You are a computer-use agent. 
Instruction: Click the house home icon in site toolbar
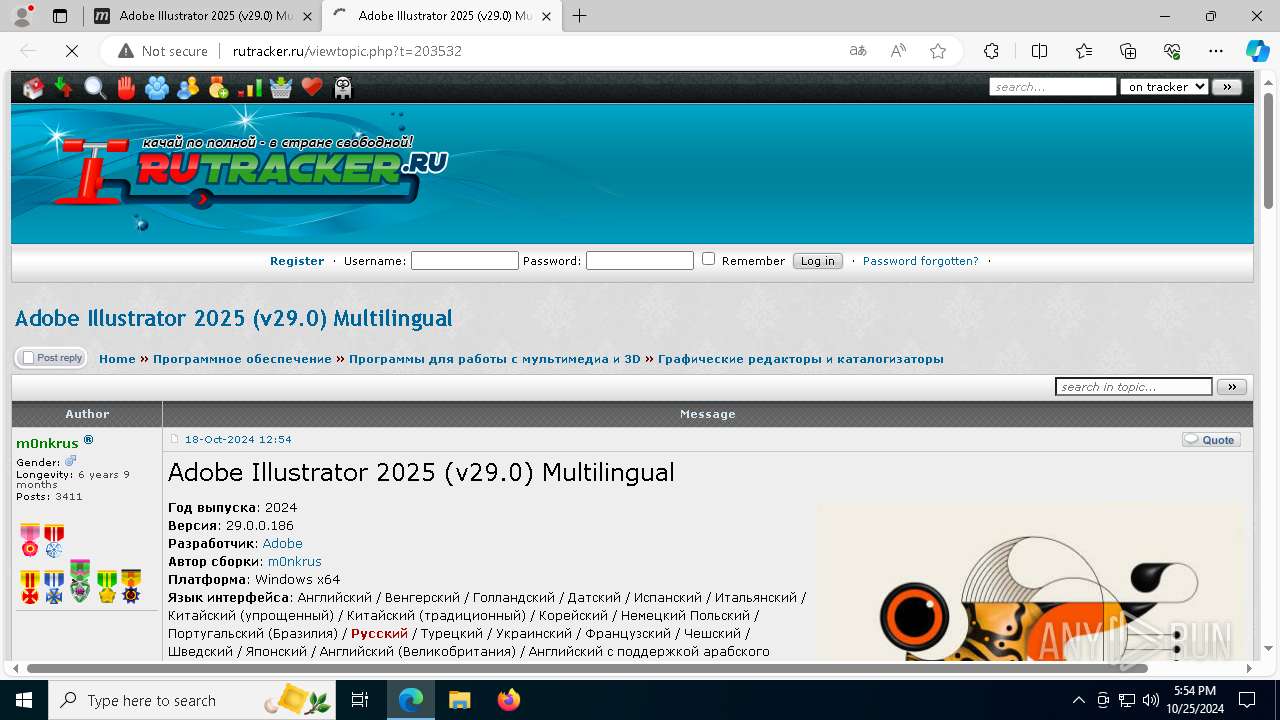(x=34, y=88)
